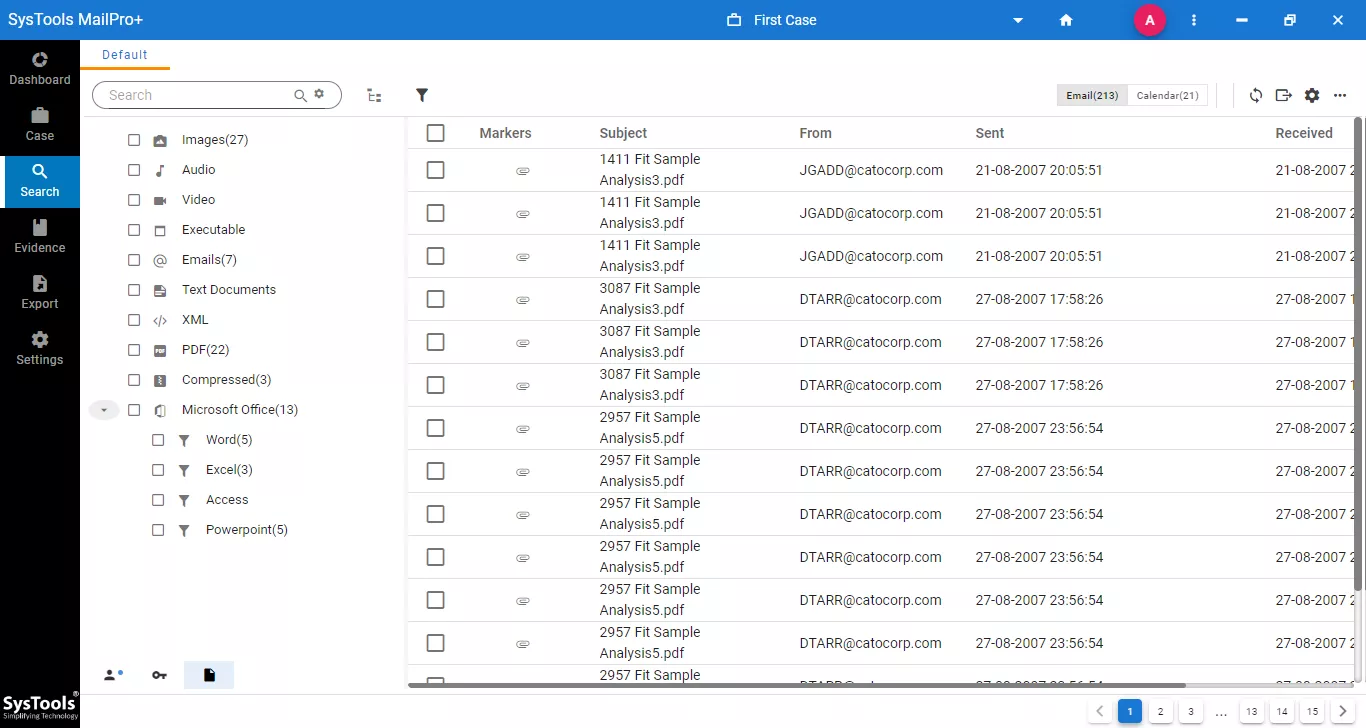Click attachment marker of first 1411 Fit Sample row
The width and height of the screenshot is (1366, 728).
(522, 171)
